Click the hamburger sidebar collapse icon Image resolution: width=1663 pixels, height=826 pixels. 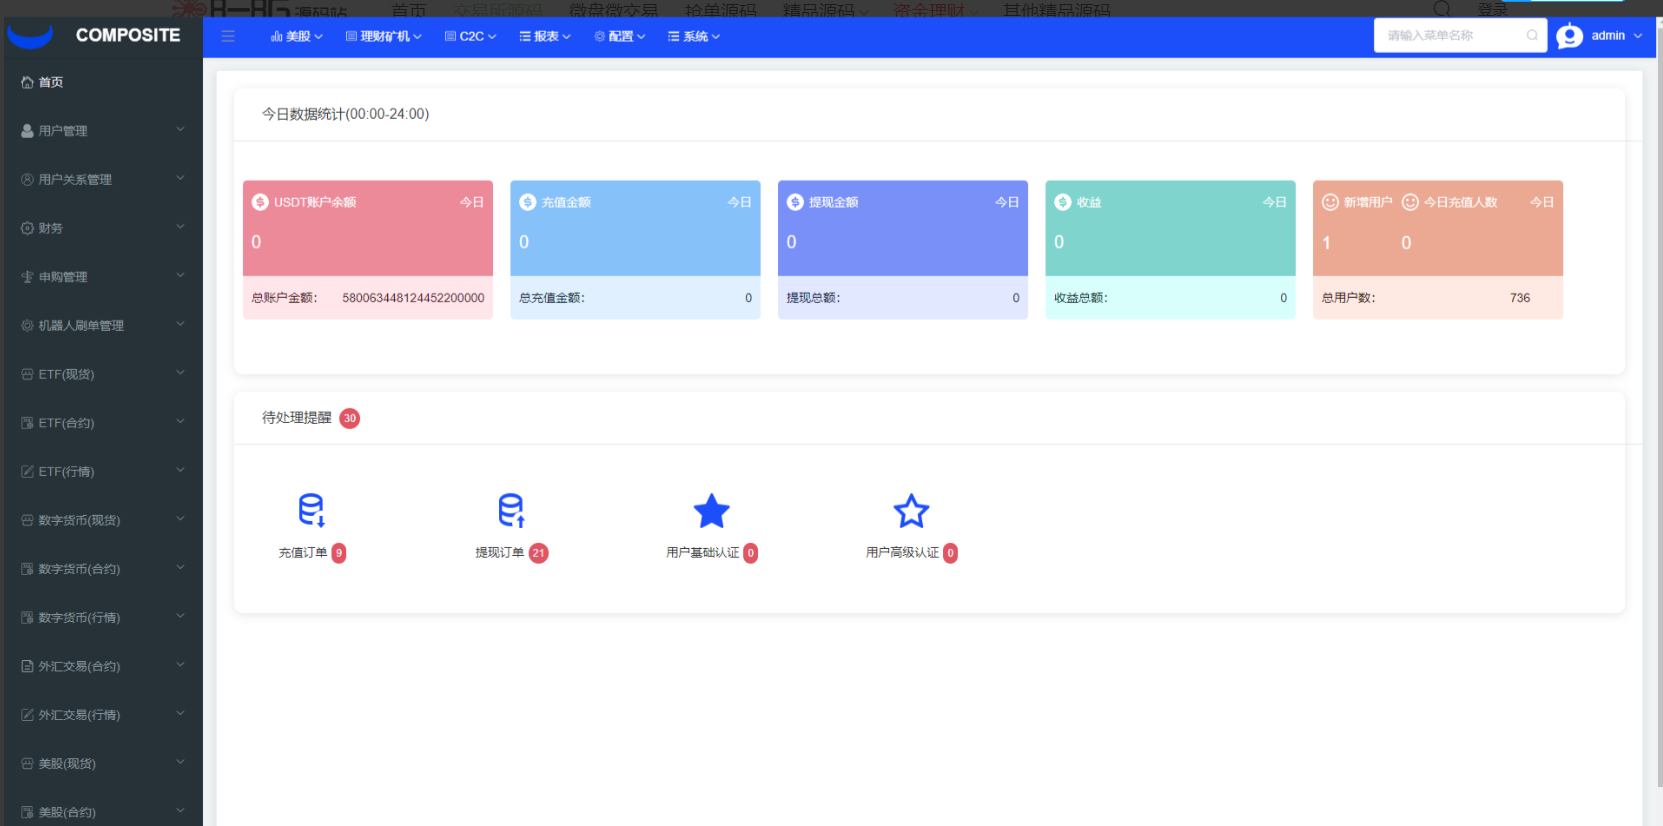click(228, 36)
